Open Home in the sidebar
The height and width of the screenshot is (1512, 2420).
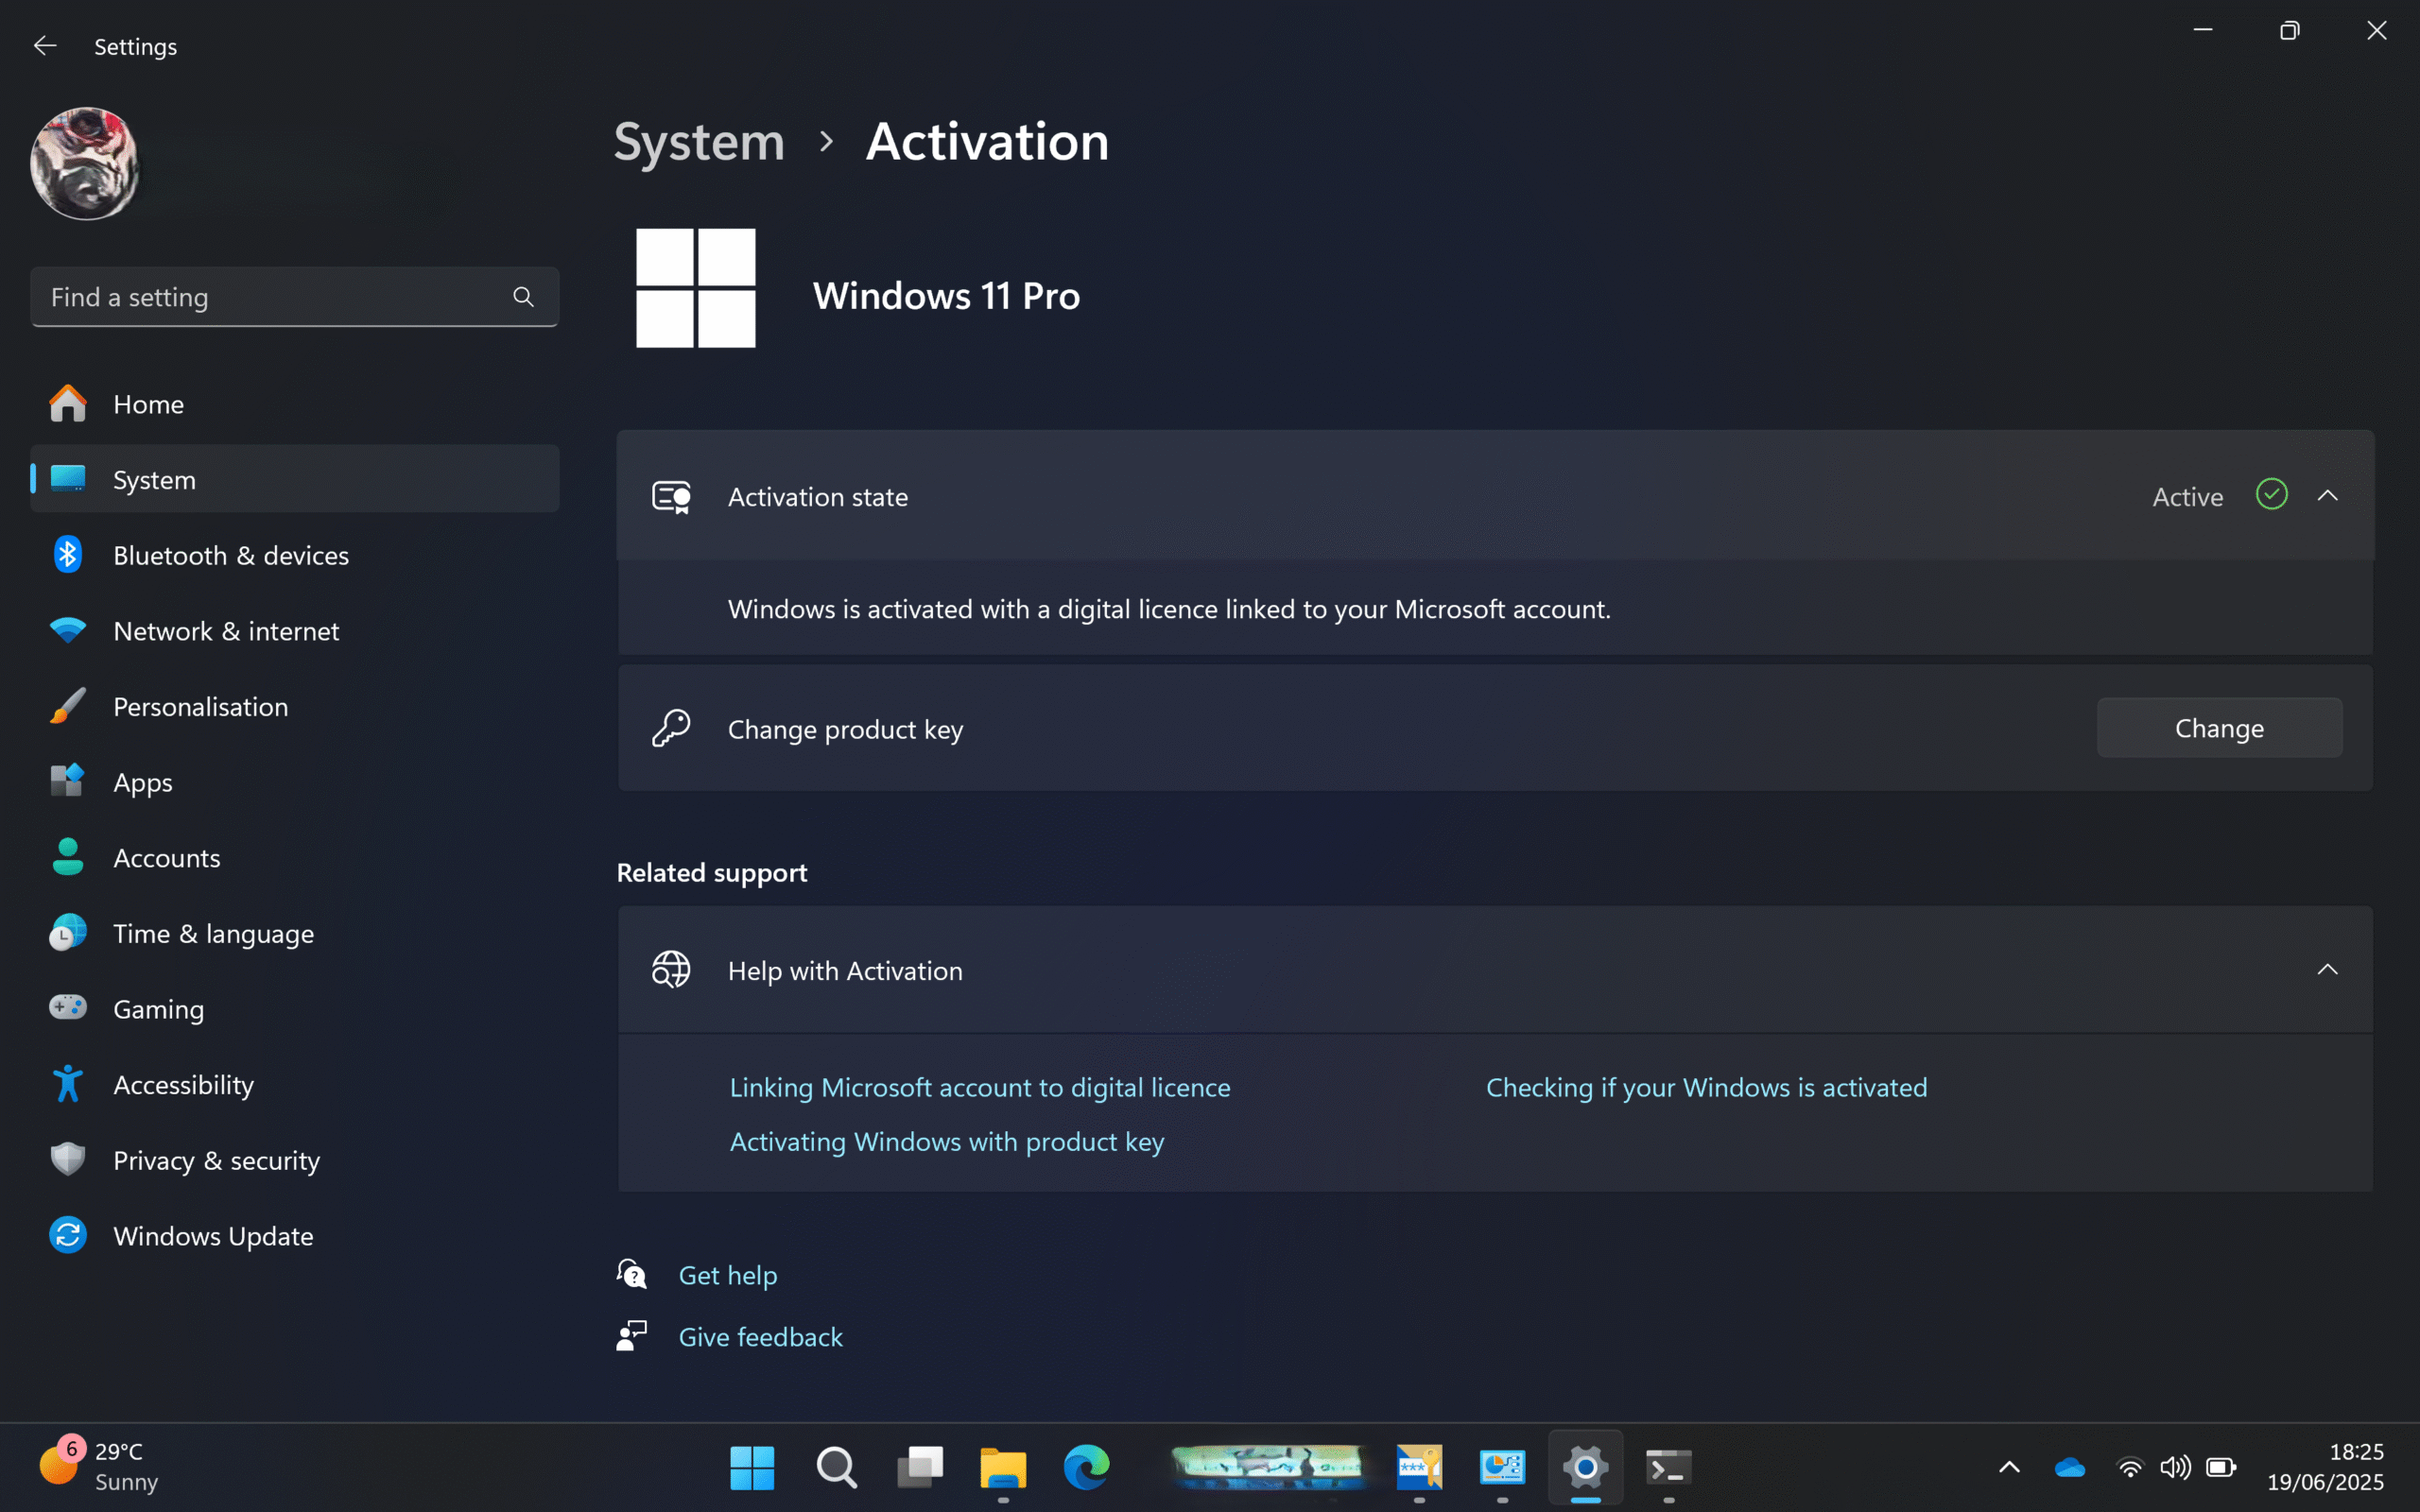[294, 404]
